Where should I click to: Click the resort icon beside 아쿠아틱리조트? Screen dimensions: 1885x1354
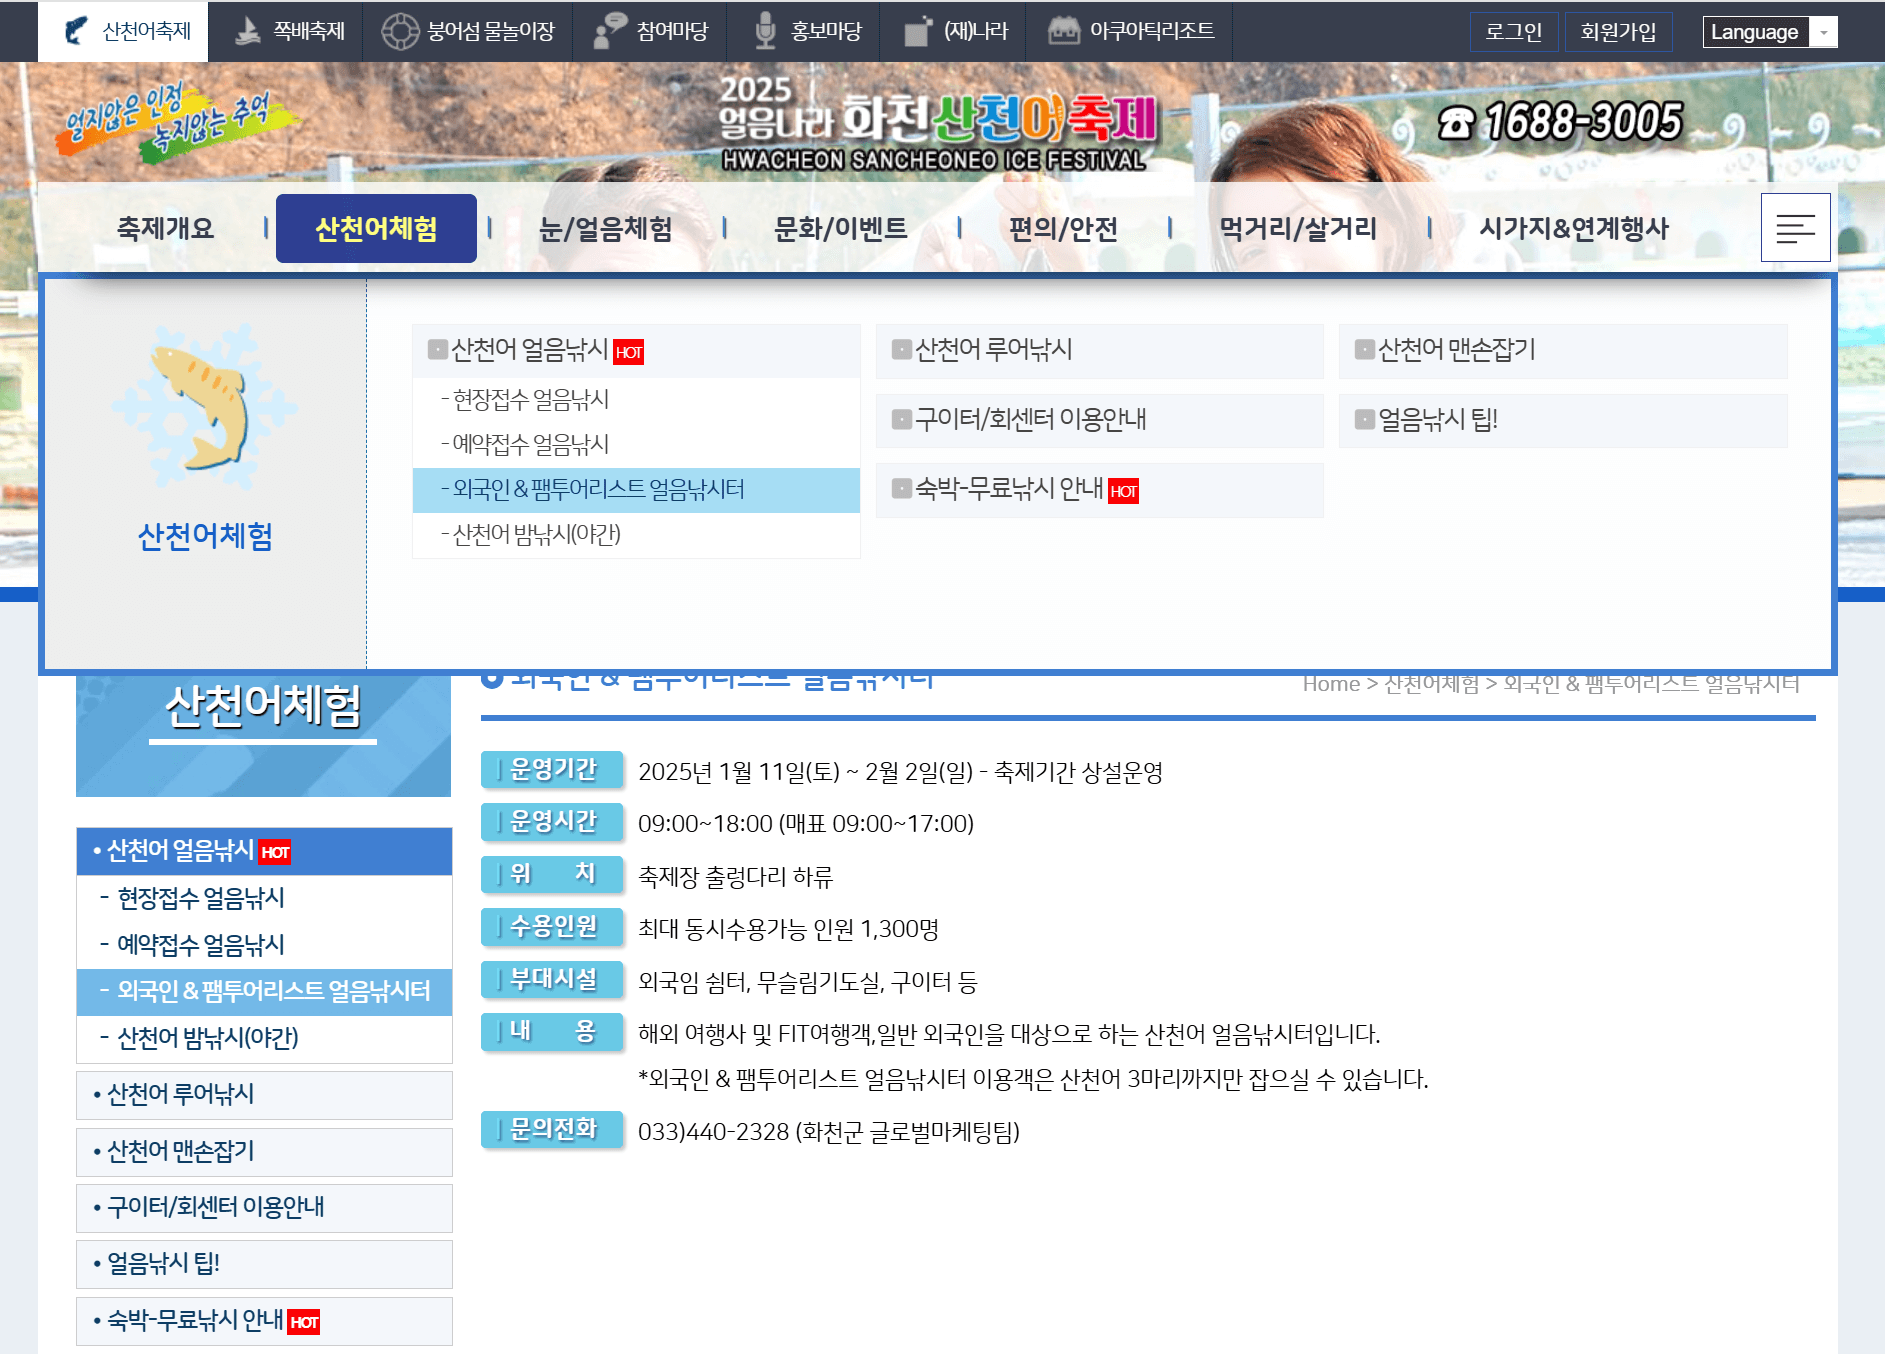tap(1063, 31)
